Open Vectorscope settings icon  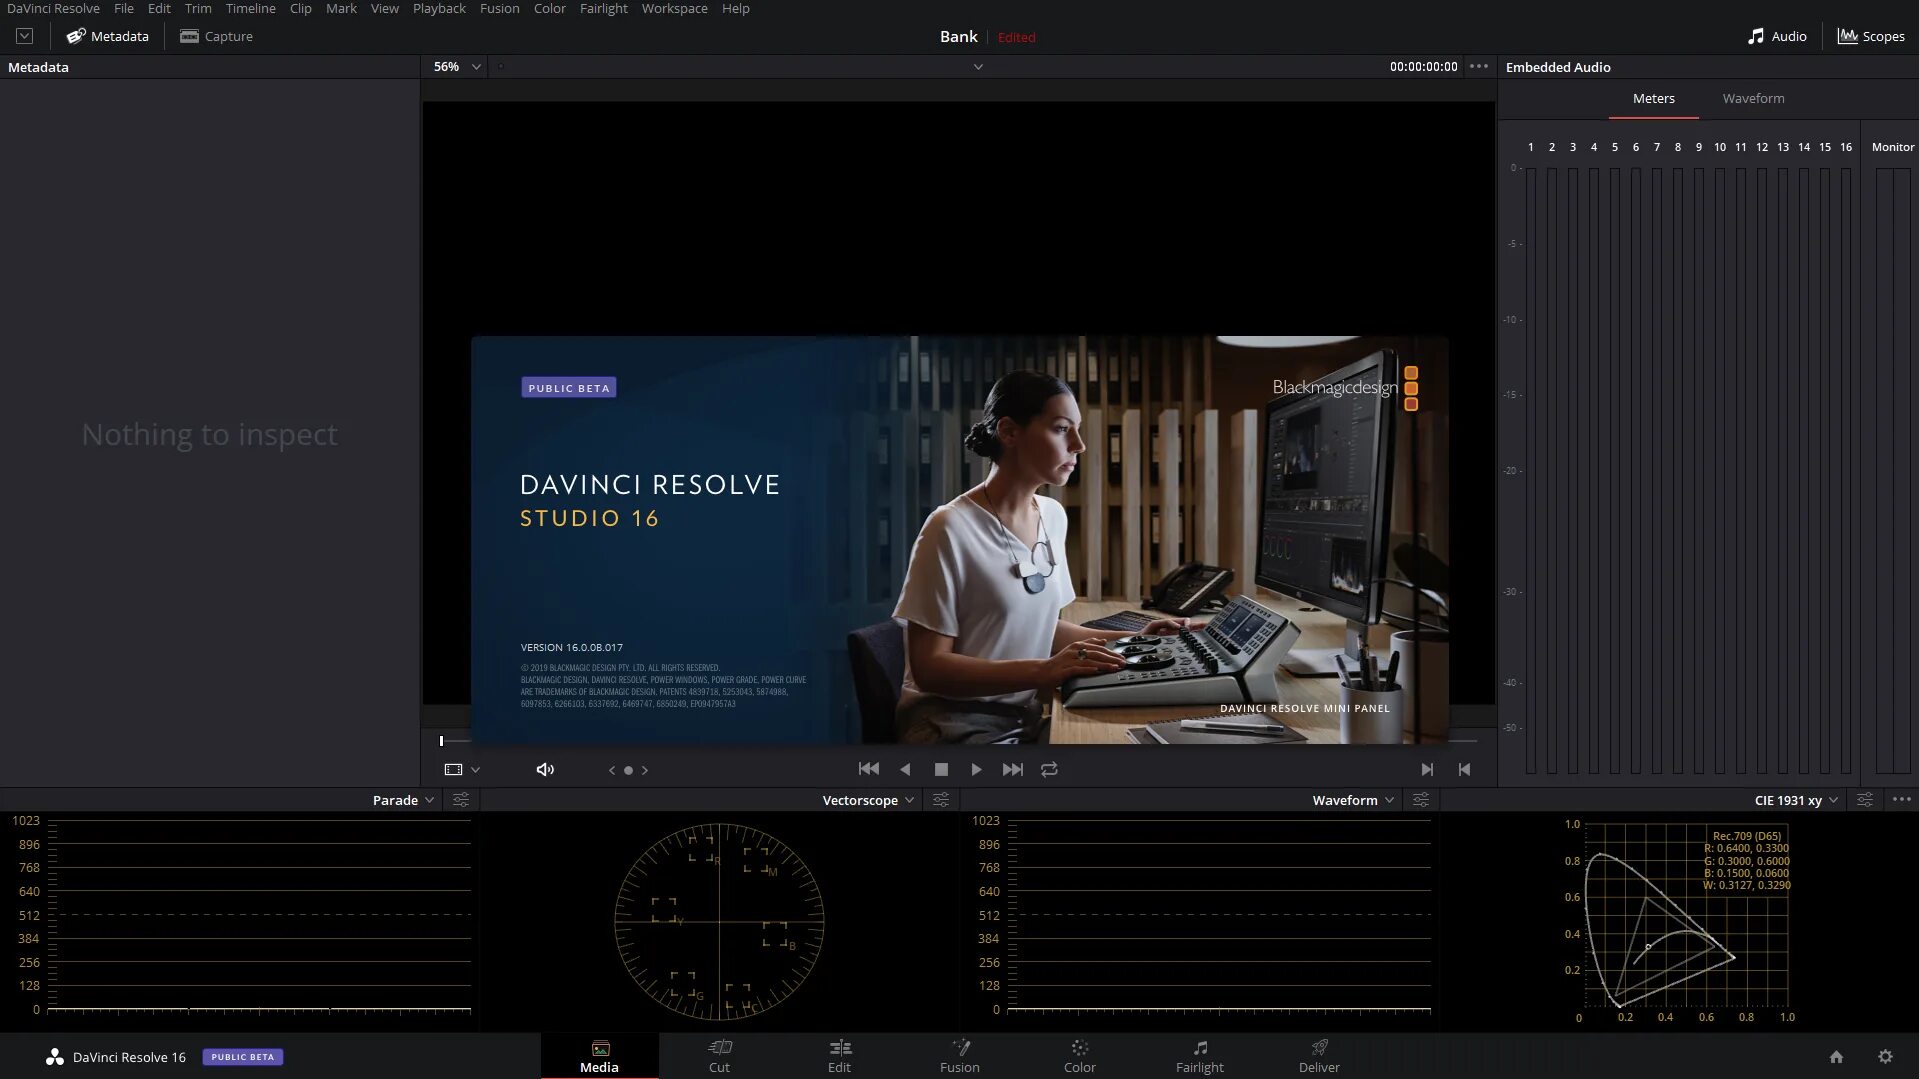pyautogui.click(x=941, y=800)
